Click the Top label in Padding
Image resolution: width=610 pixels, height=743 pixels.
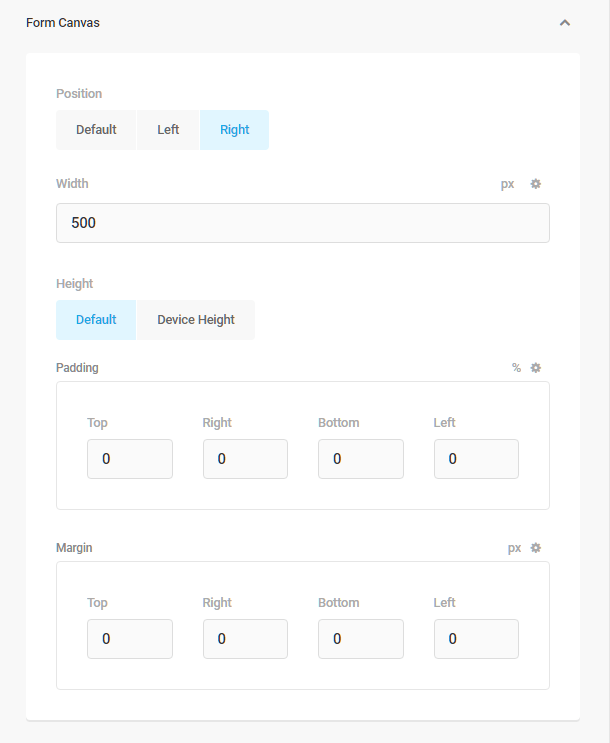click(97, 423)
